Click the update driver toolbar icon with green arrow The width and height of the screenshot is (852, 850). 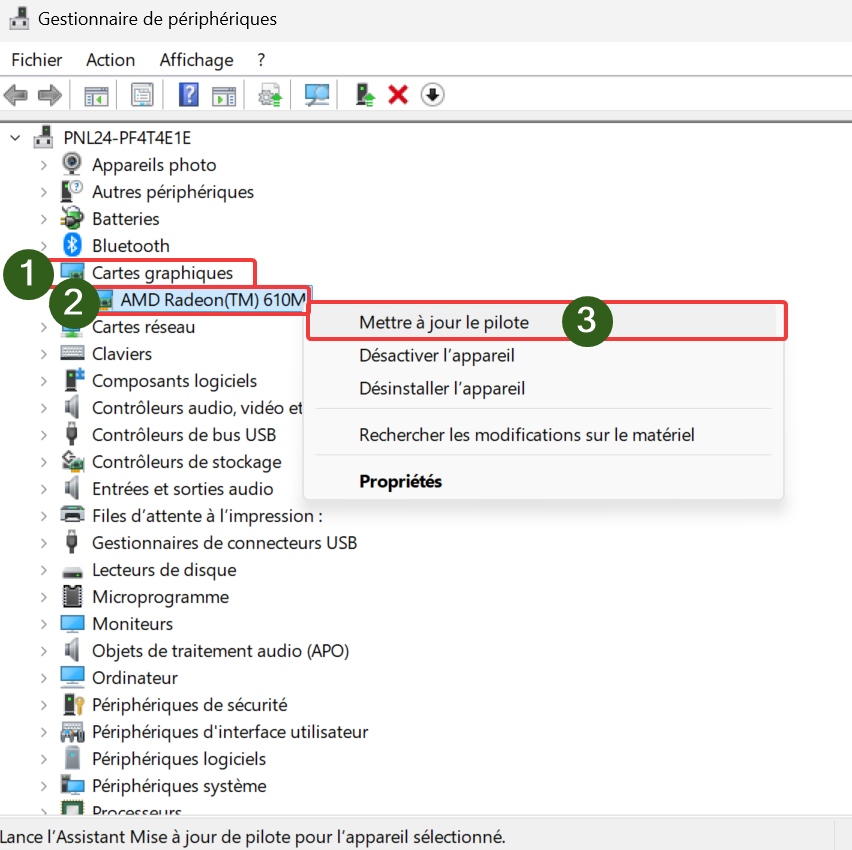point(366,95)
